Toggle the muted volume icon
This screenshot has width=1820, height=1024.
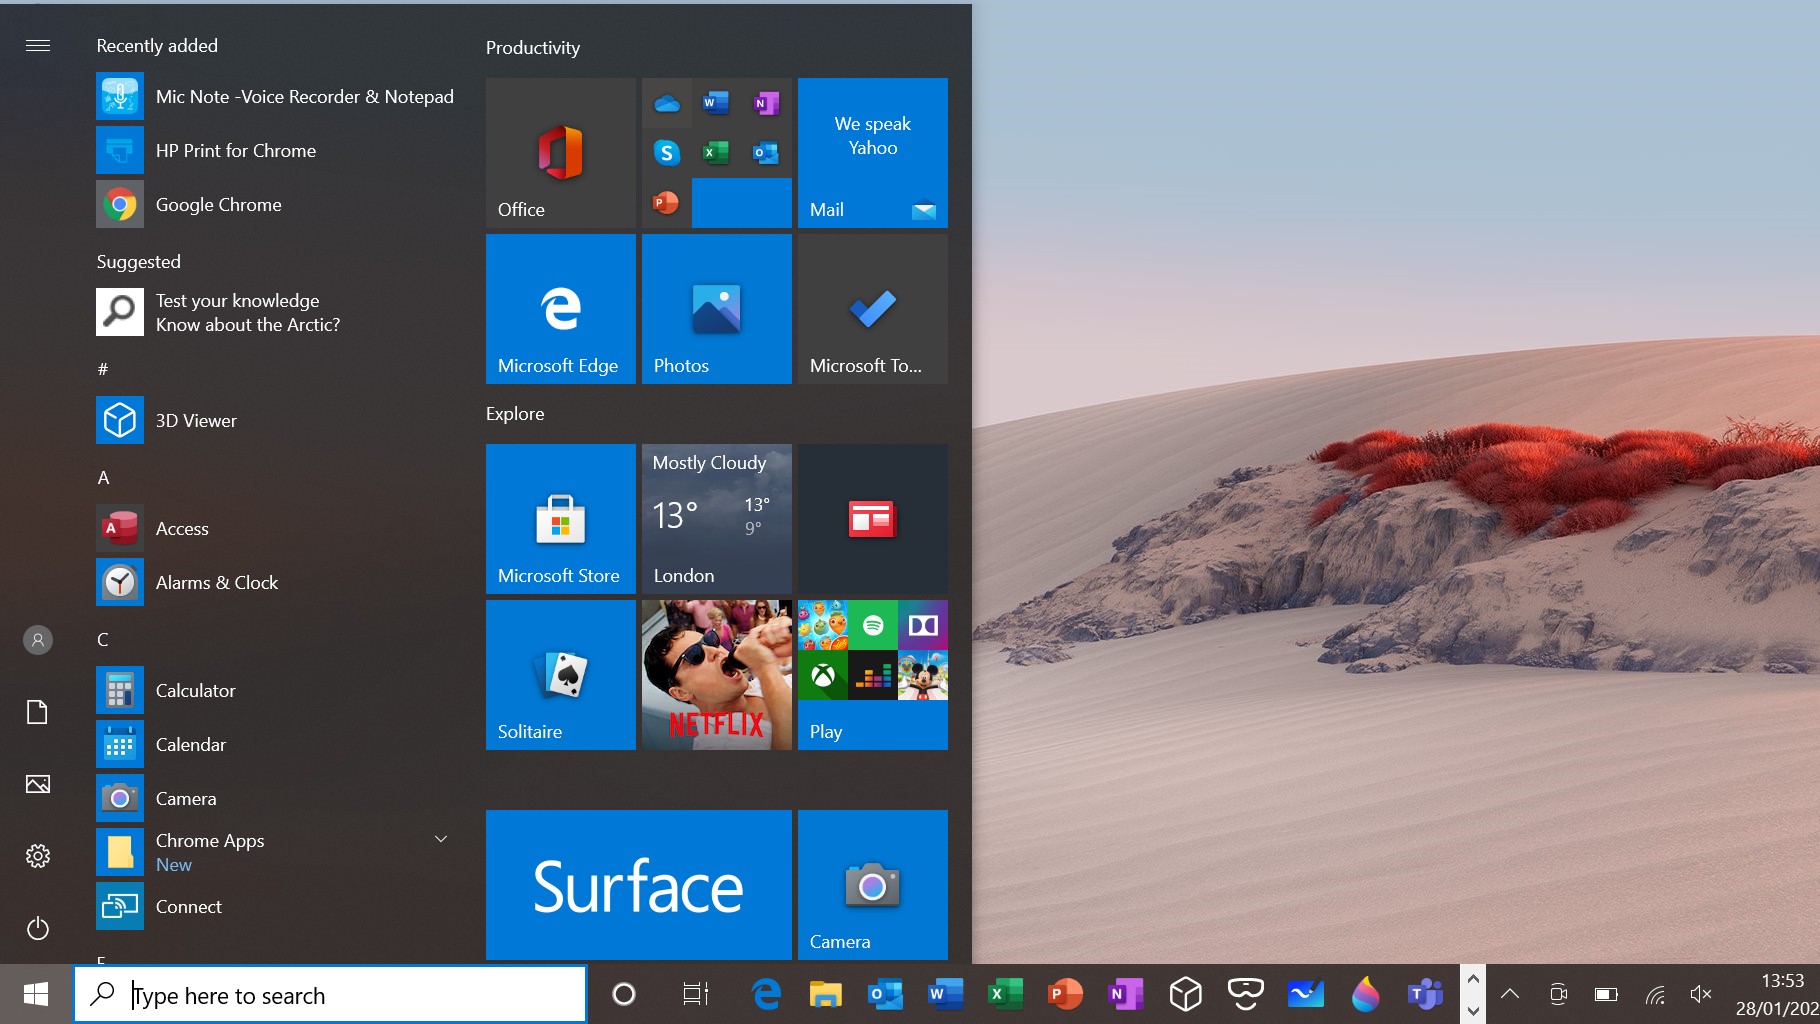(1701, 994)
